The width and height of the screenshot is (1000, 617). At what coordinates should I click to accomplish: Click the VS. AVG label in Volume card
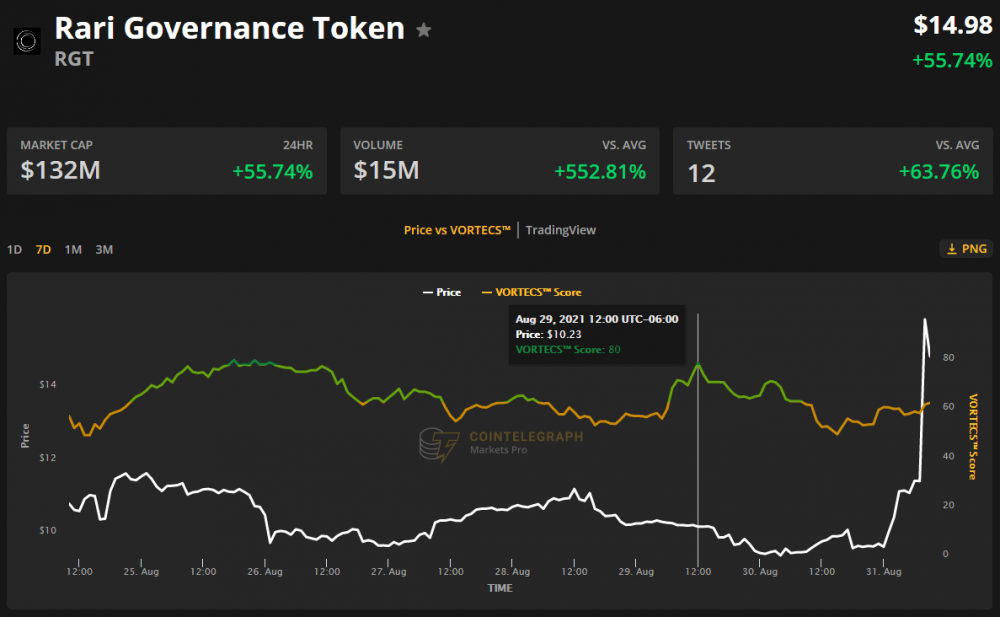(624, 145)
